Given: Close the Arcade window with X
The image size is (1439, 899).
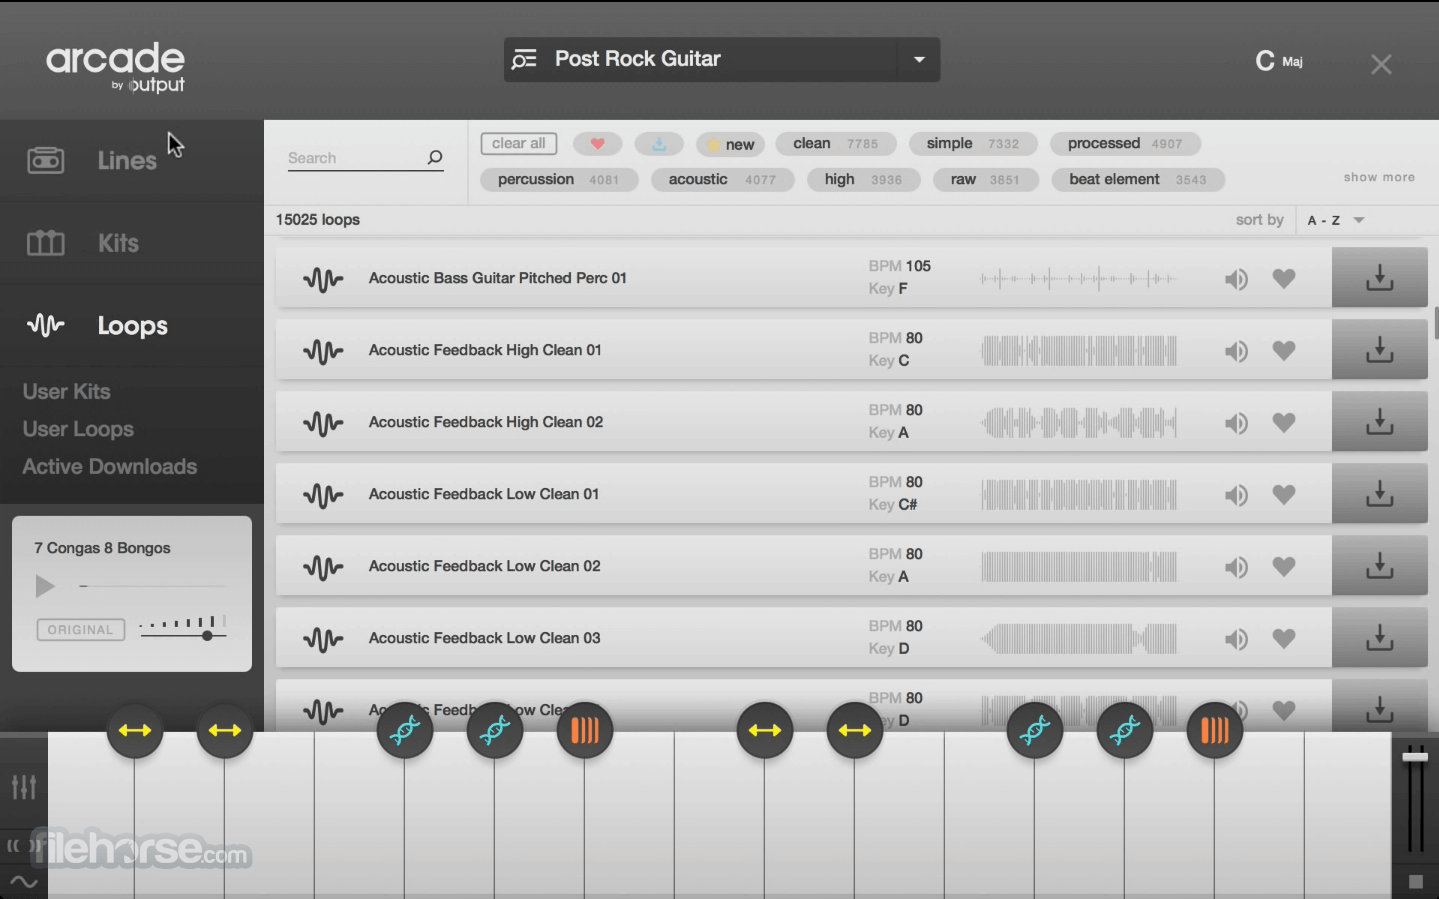Looking at the screenshot, I should [x=1381, y=65].
